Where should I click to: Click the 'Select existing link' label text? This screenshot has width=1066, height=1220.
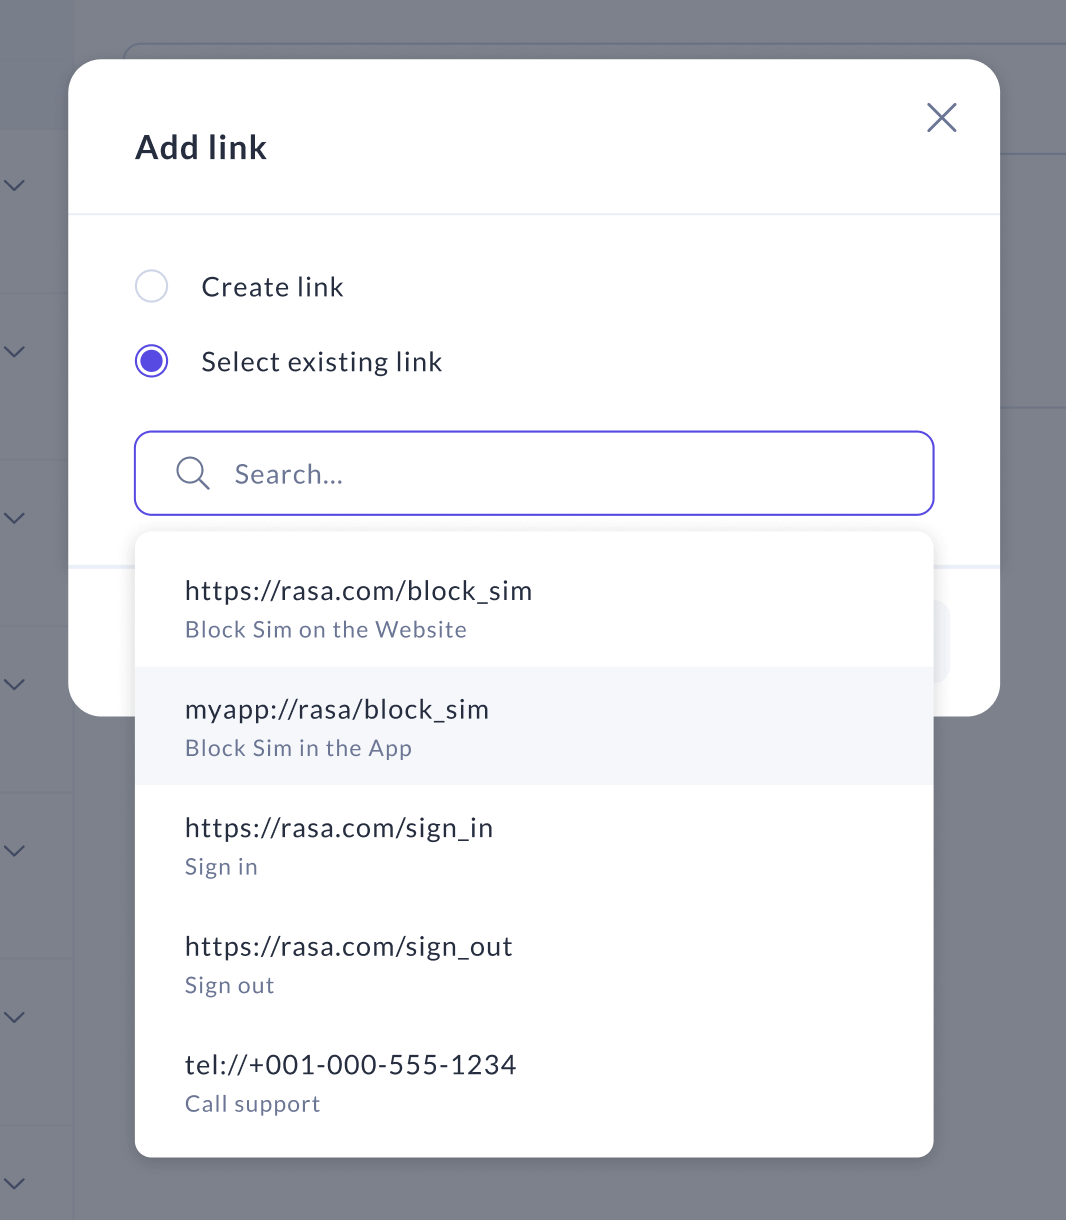pos(321,362)
